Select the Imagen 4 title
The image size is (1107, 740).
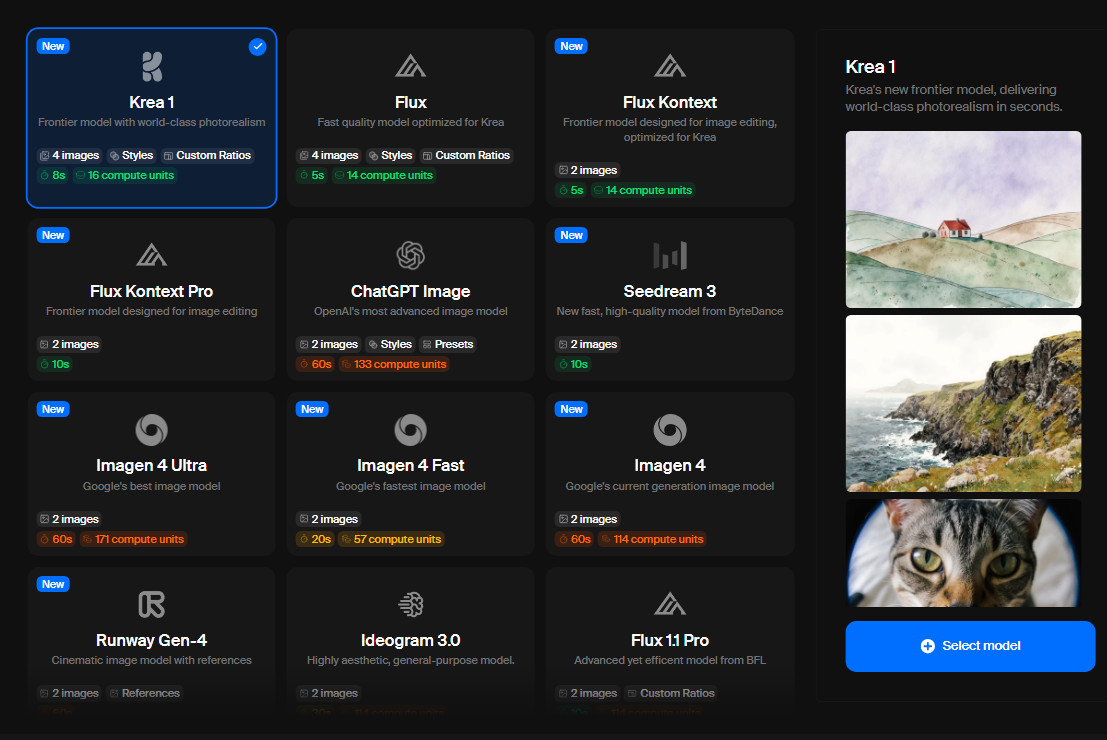[x=670, y=465]
